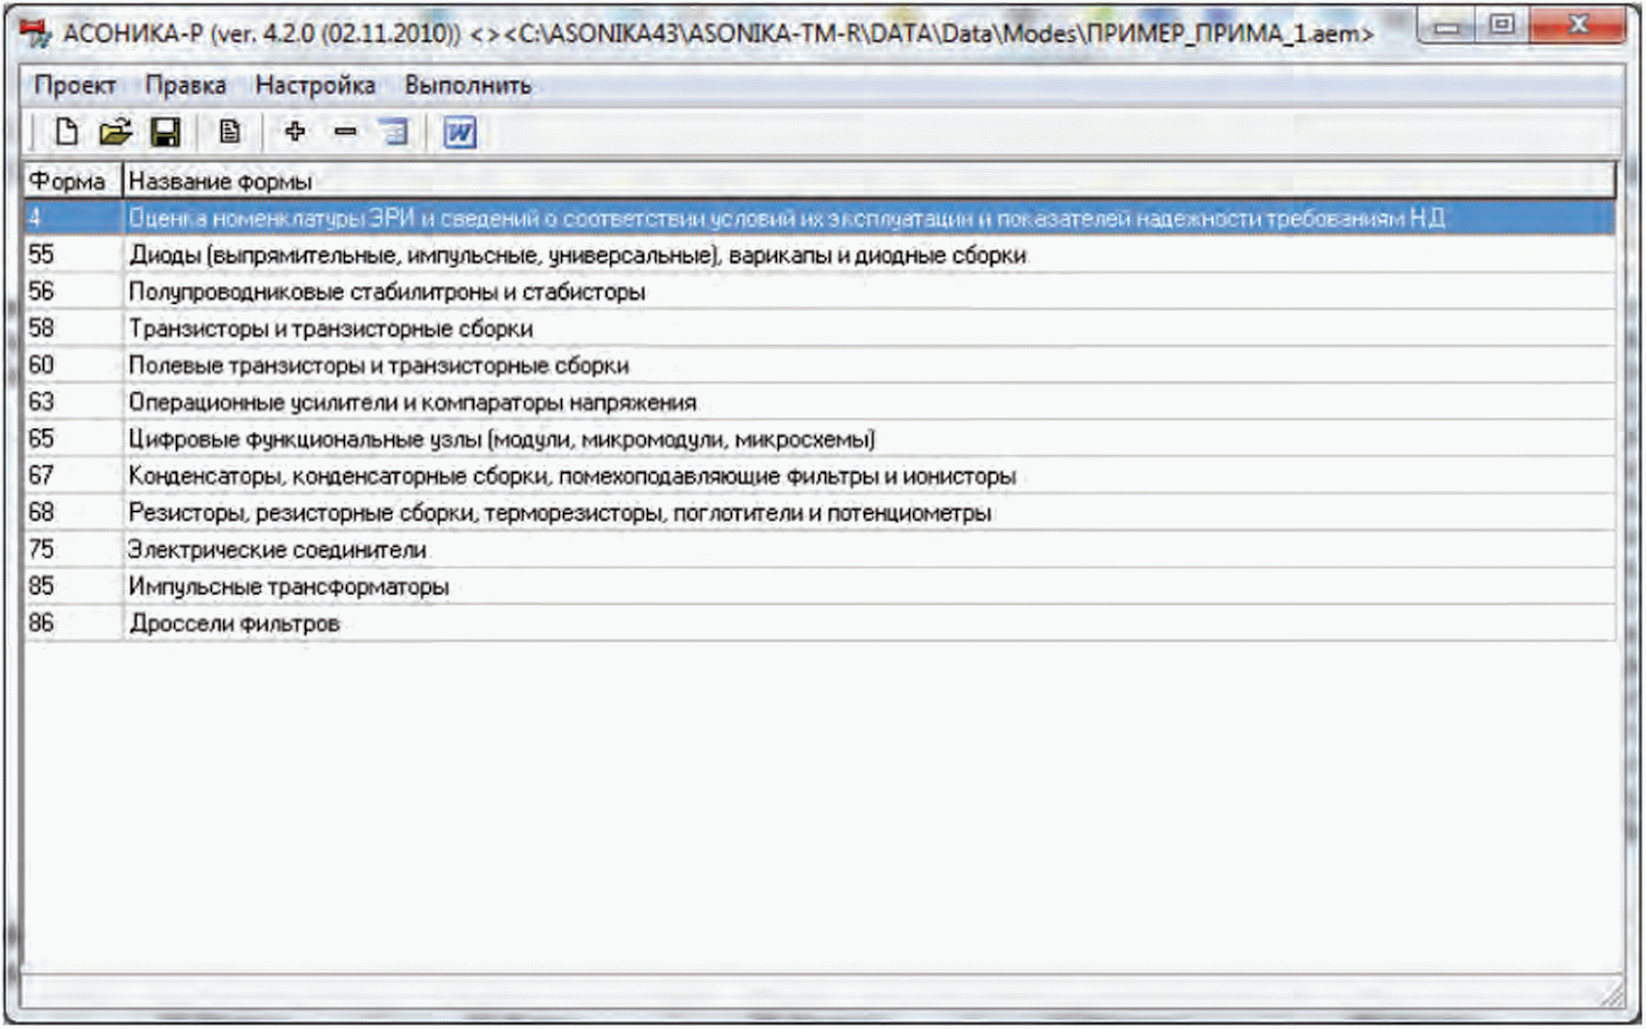Click the grayed list icon in toolbar
This screenshot has width=1646, height=1029.
point(395,131)
